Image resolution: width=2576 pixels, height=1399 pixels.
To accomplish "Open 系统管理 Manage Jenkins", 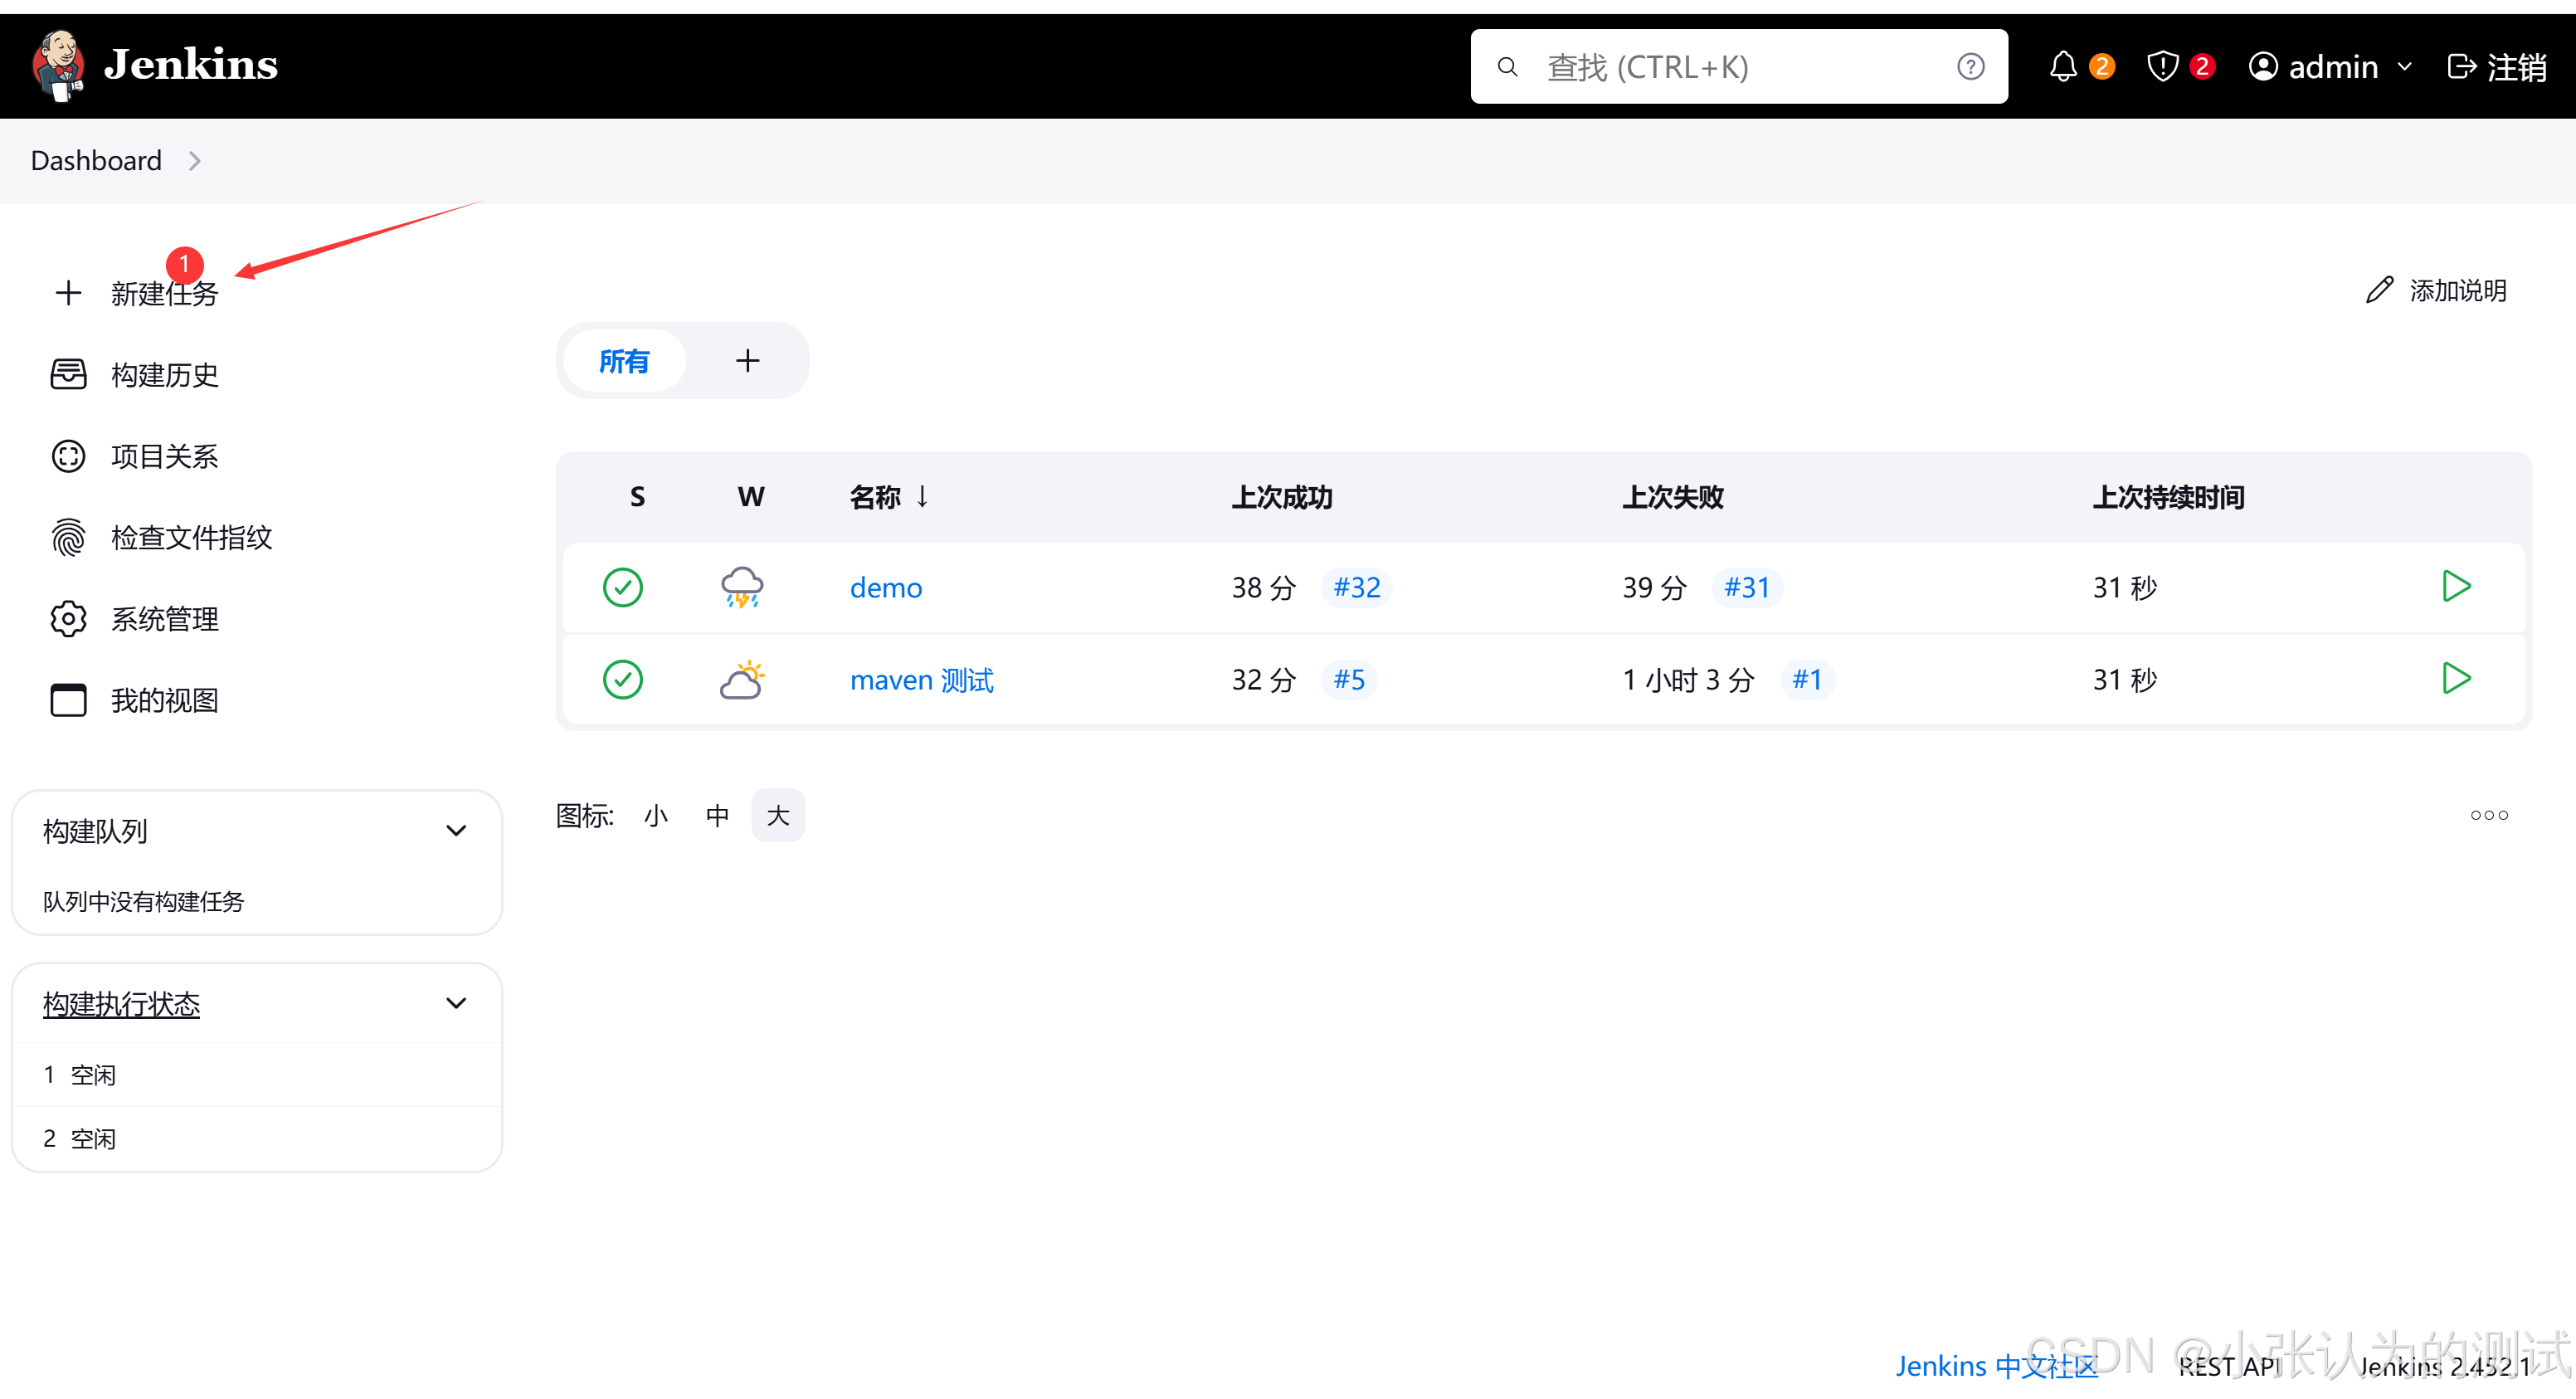I will pos(135,620).
